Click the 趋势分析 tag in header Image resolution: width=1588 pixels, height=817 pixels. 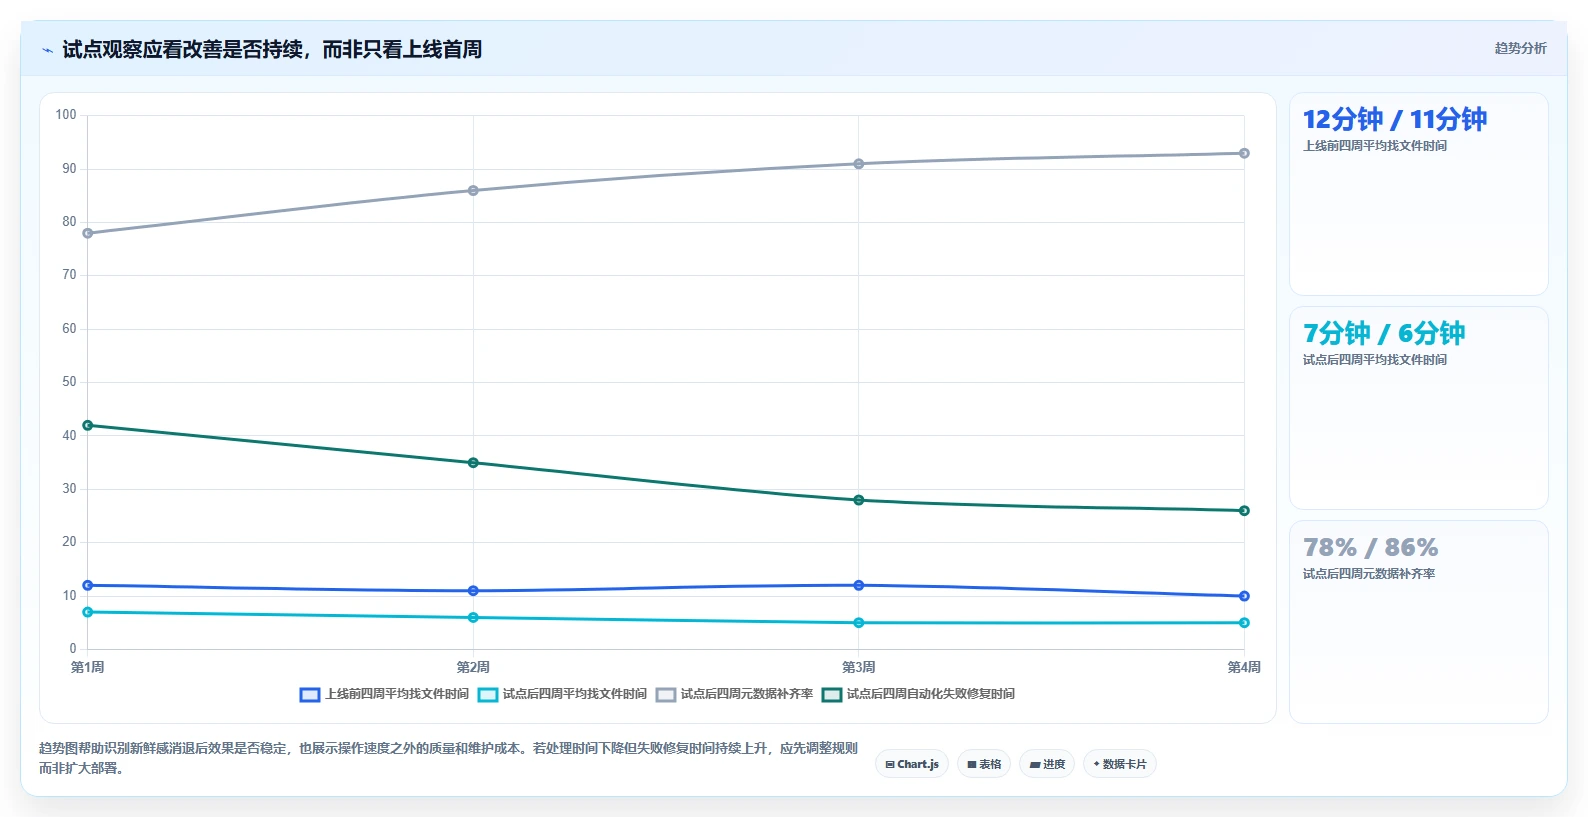[1520, 48]
